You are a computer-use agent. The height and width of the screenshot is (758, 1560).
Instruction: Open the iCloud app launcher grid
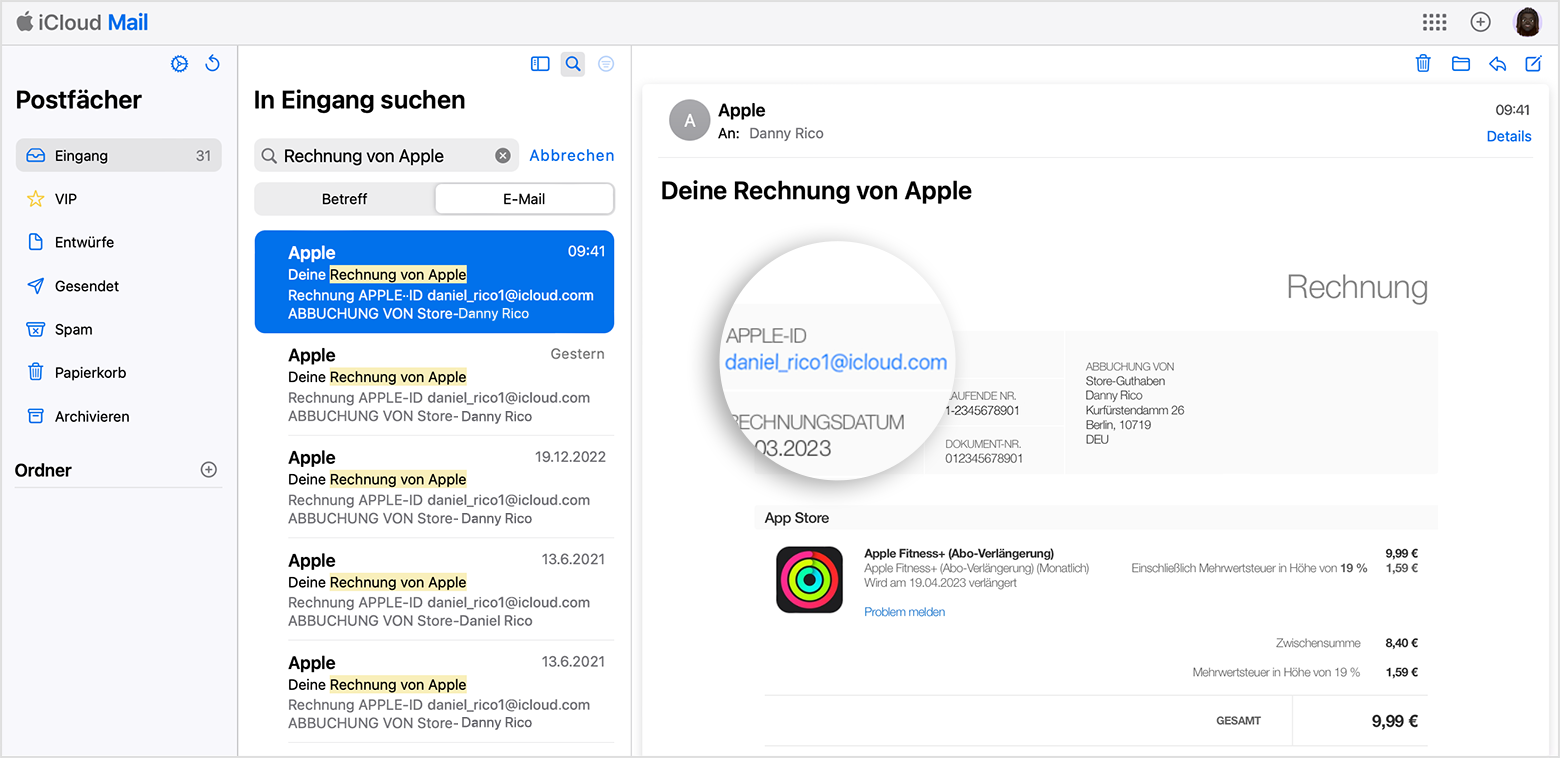coord(1435,22)
